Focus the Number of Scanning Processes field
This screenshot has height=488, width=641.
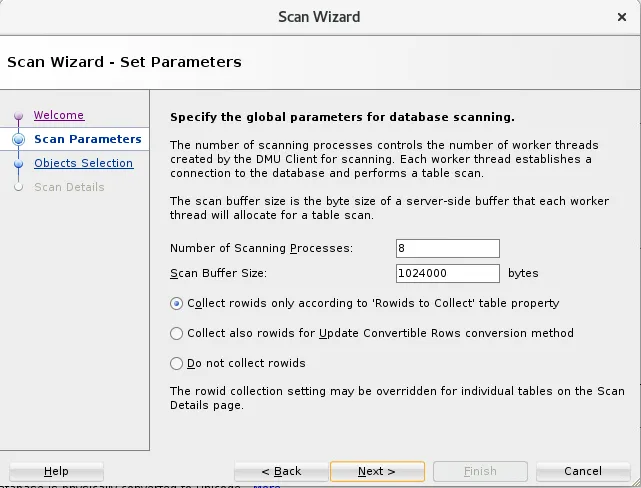coord(447,248)
